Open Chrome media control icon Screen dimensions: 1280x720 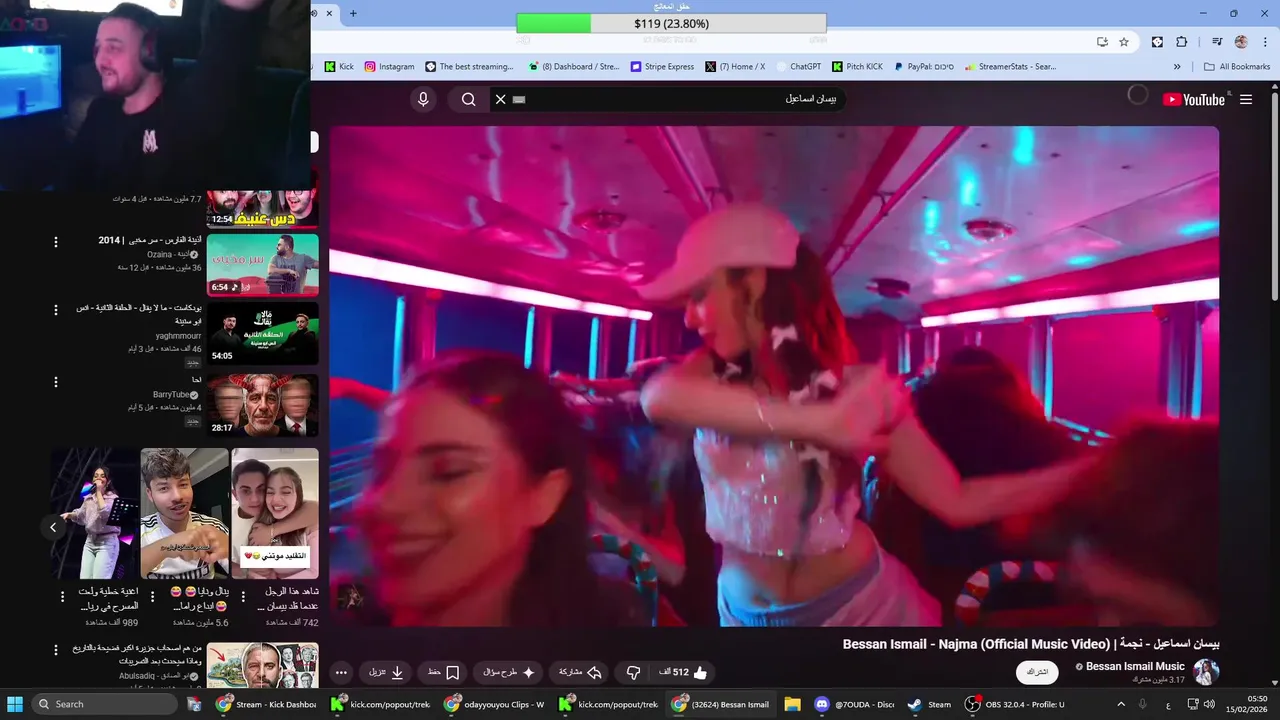pos(1217,42)
